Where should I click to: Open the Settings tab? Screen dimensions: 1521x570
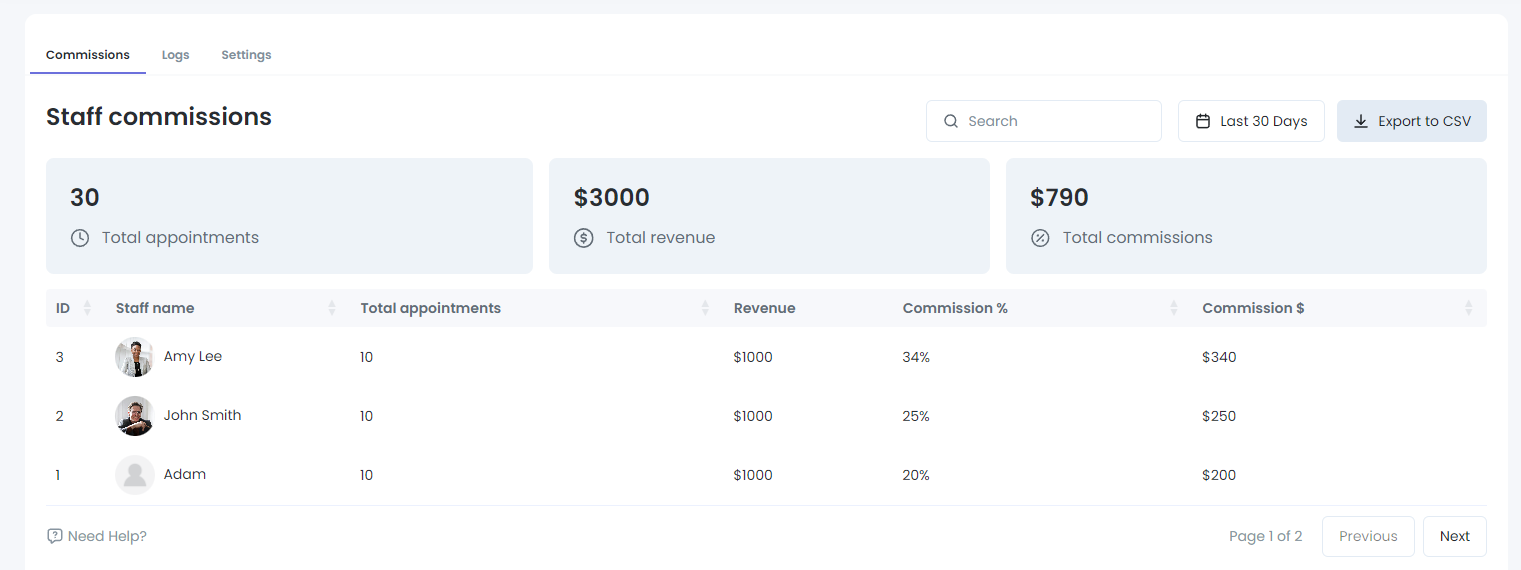tap(246, 55)
